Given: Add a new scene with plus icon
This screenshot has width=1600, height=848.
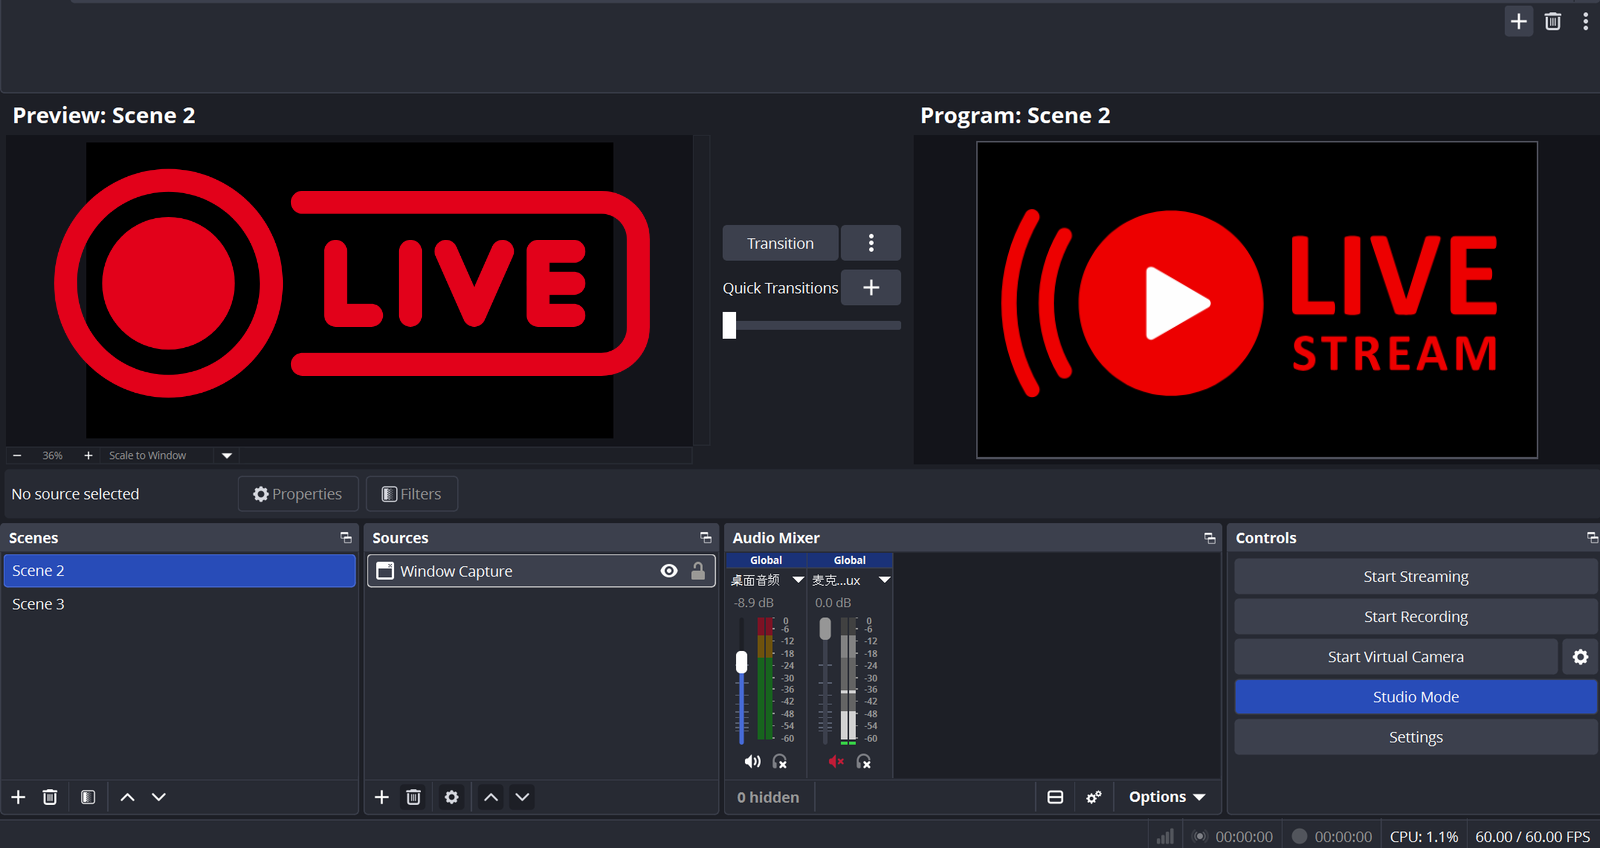Looking at the screenshot, I should point(18,797).
